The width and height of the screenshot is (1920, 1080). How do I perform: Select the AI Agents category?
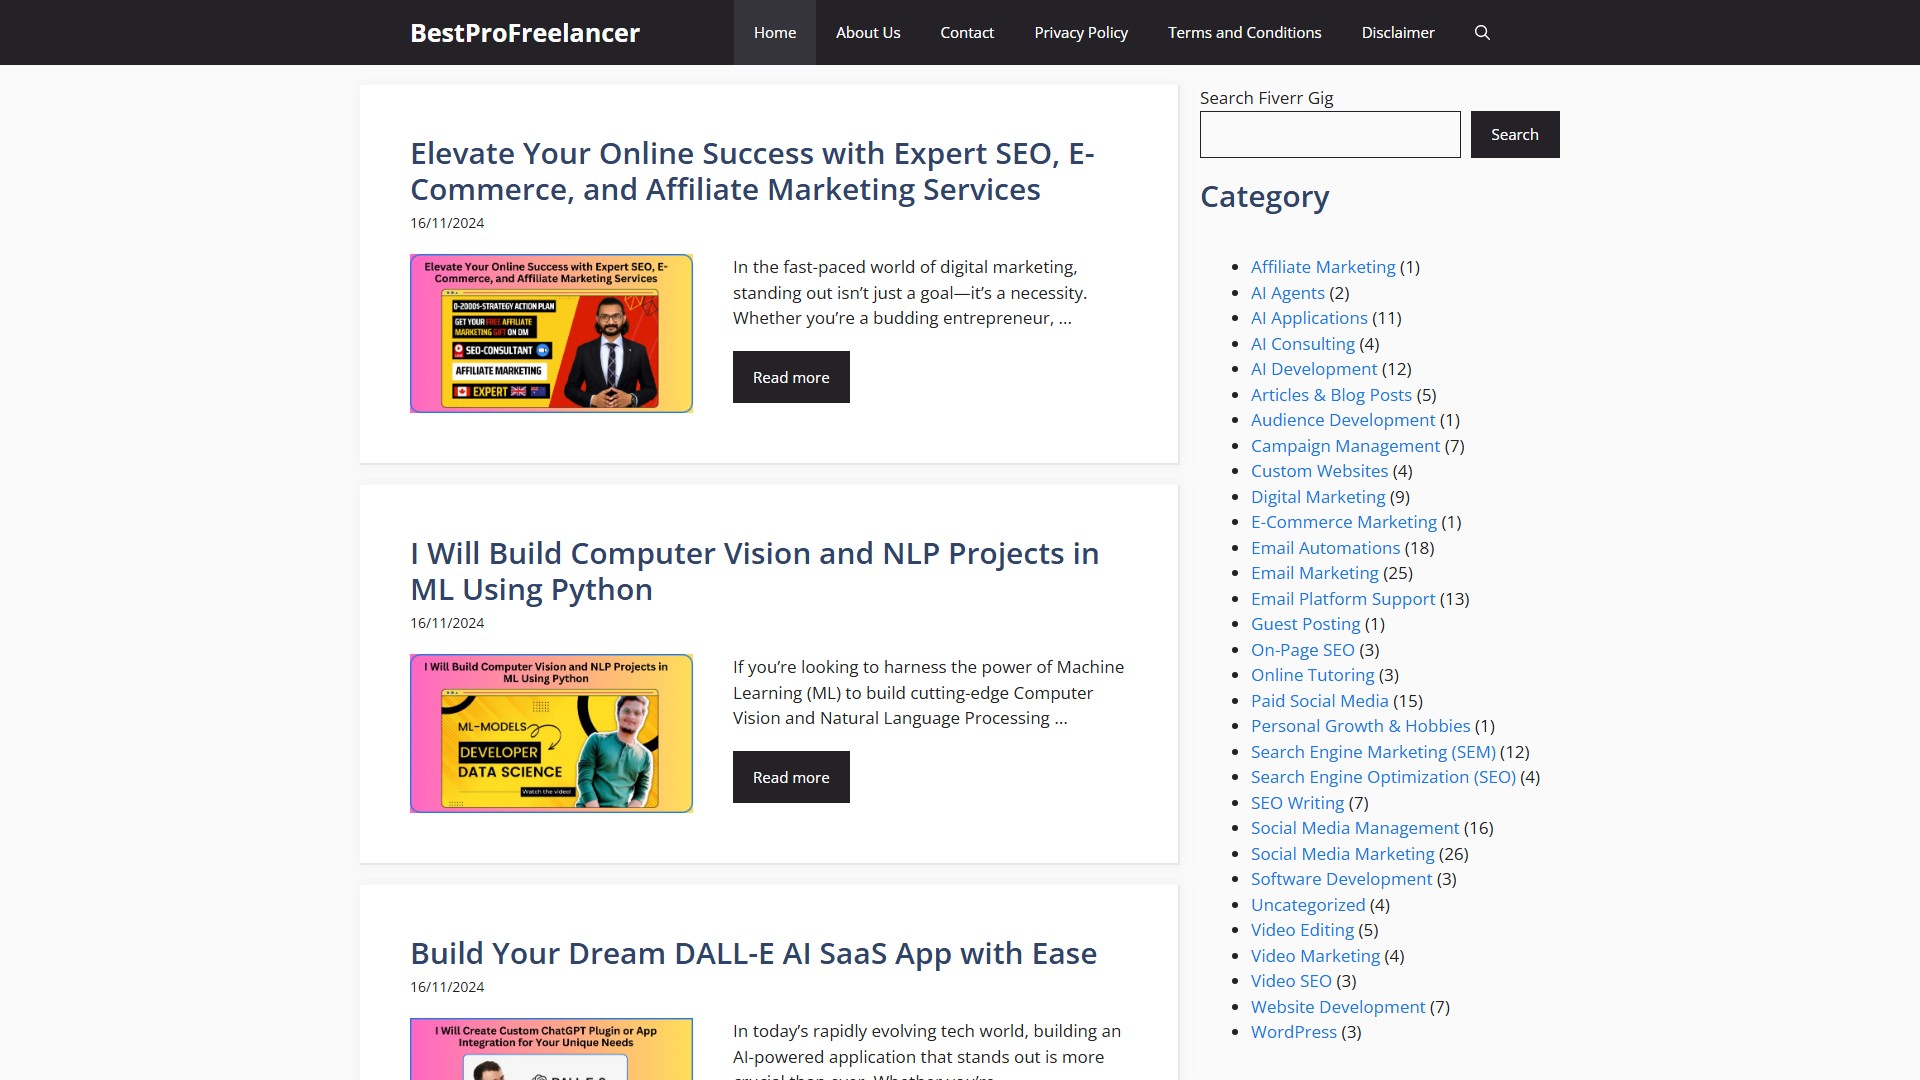coord(1288,293)
